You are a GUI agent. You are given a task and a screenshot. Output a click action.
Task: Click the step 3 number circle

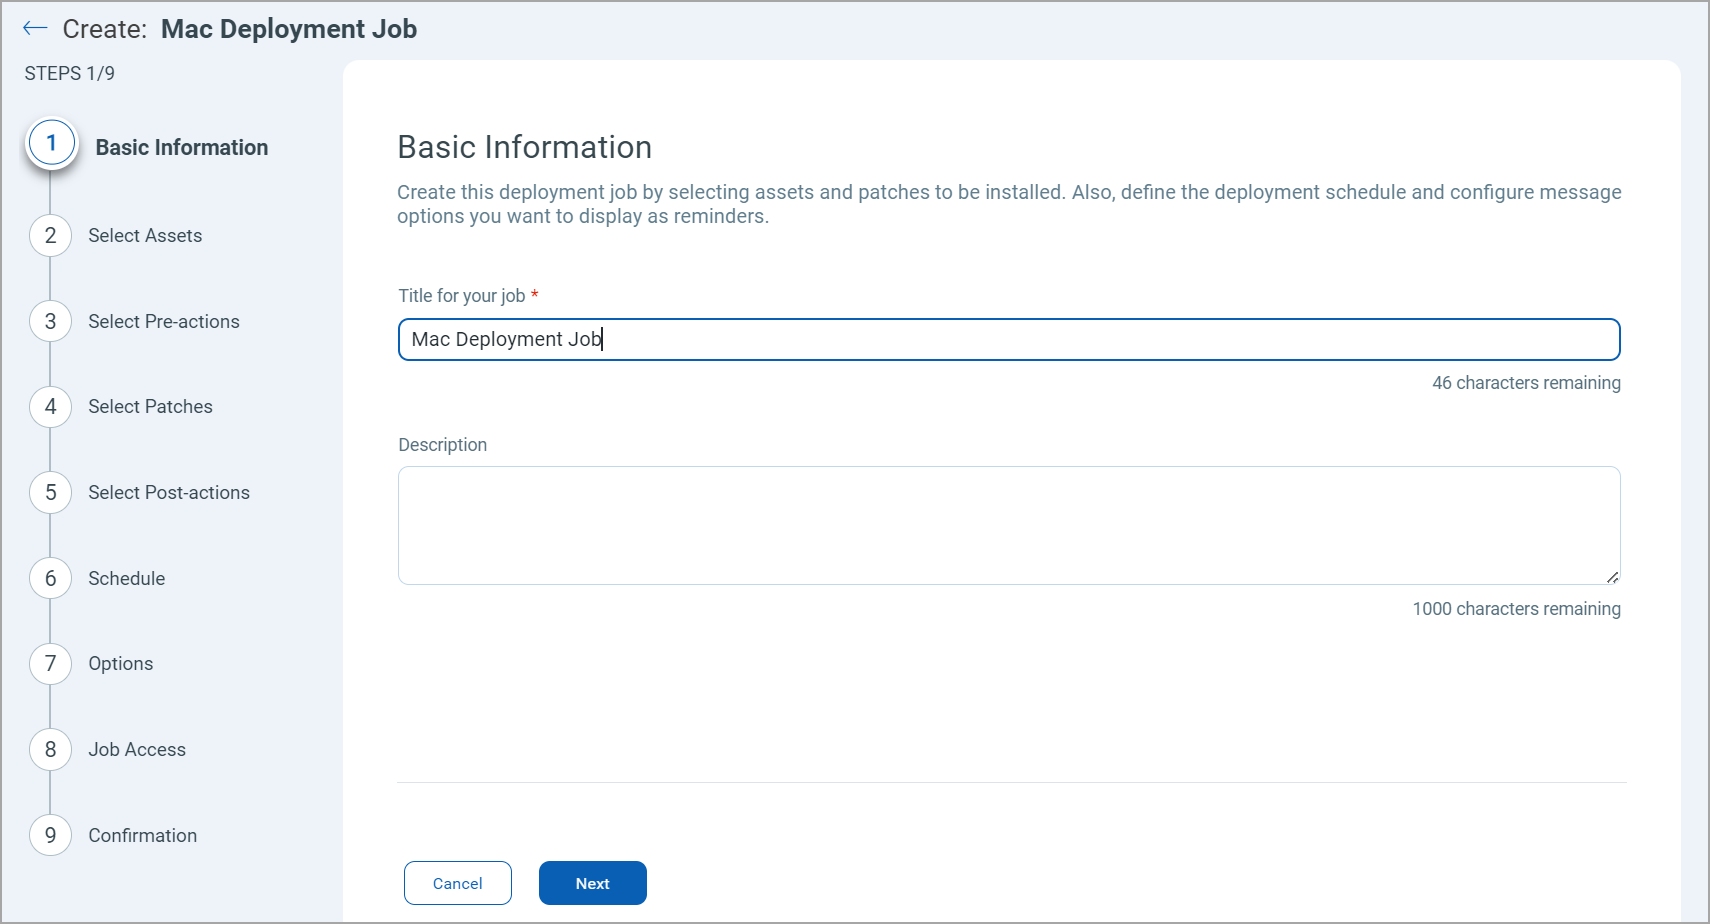pos(50,322)
